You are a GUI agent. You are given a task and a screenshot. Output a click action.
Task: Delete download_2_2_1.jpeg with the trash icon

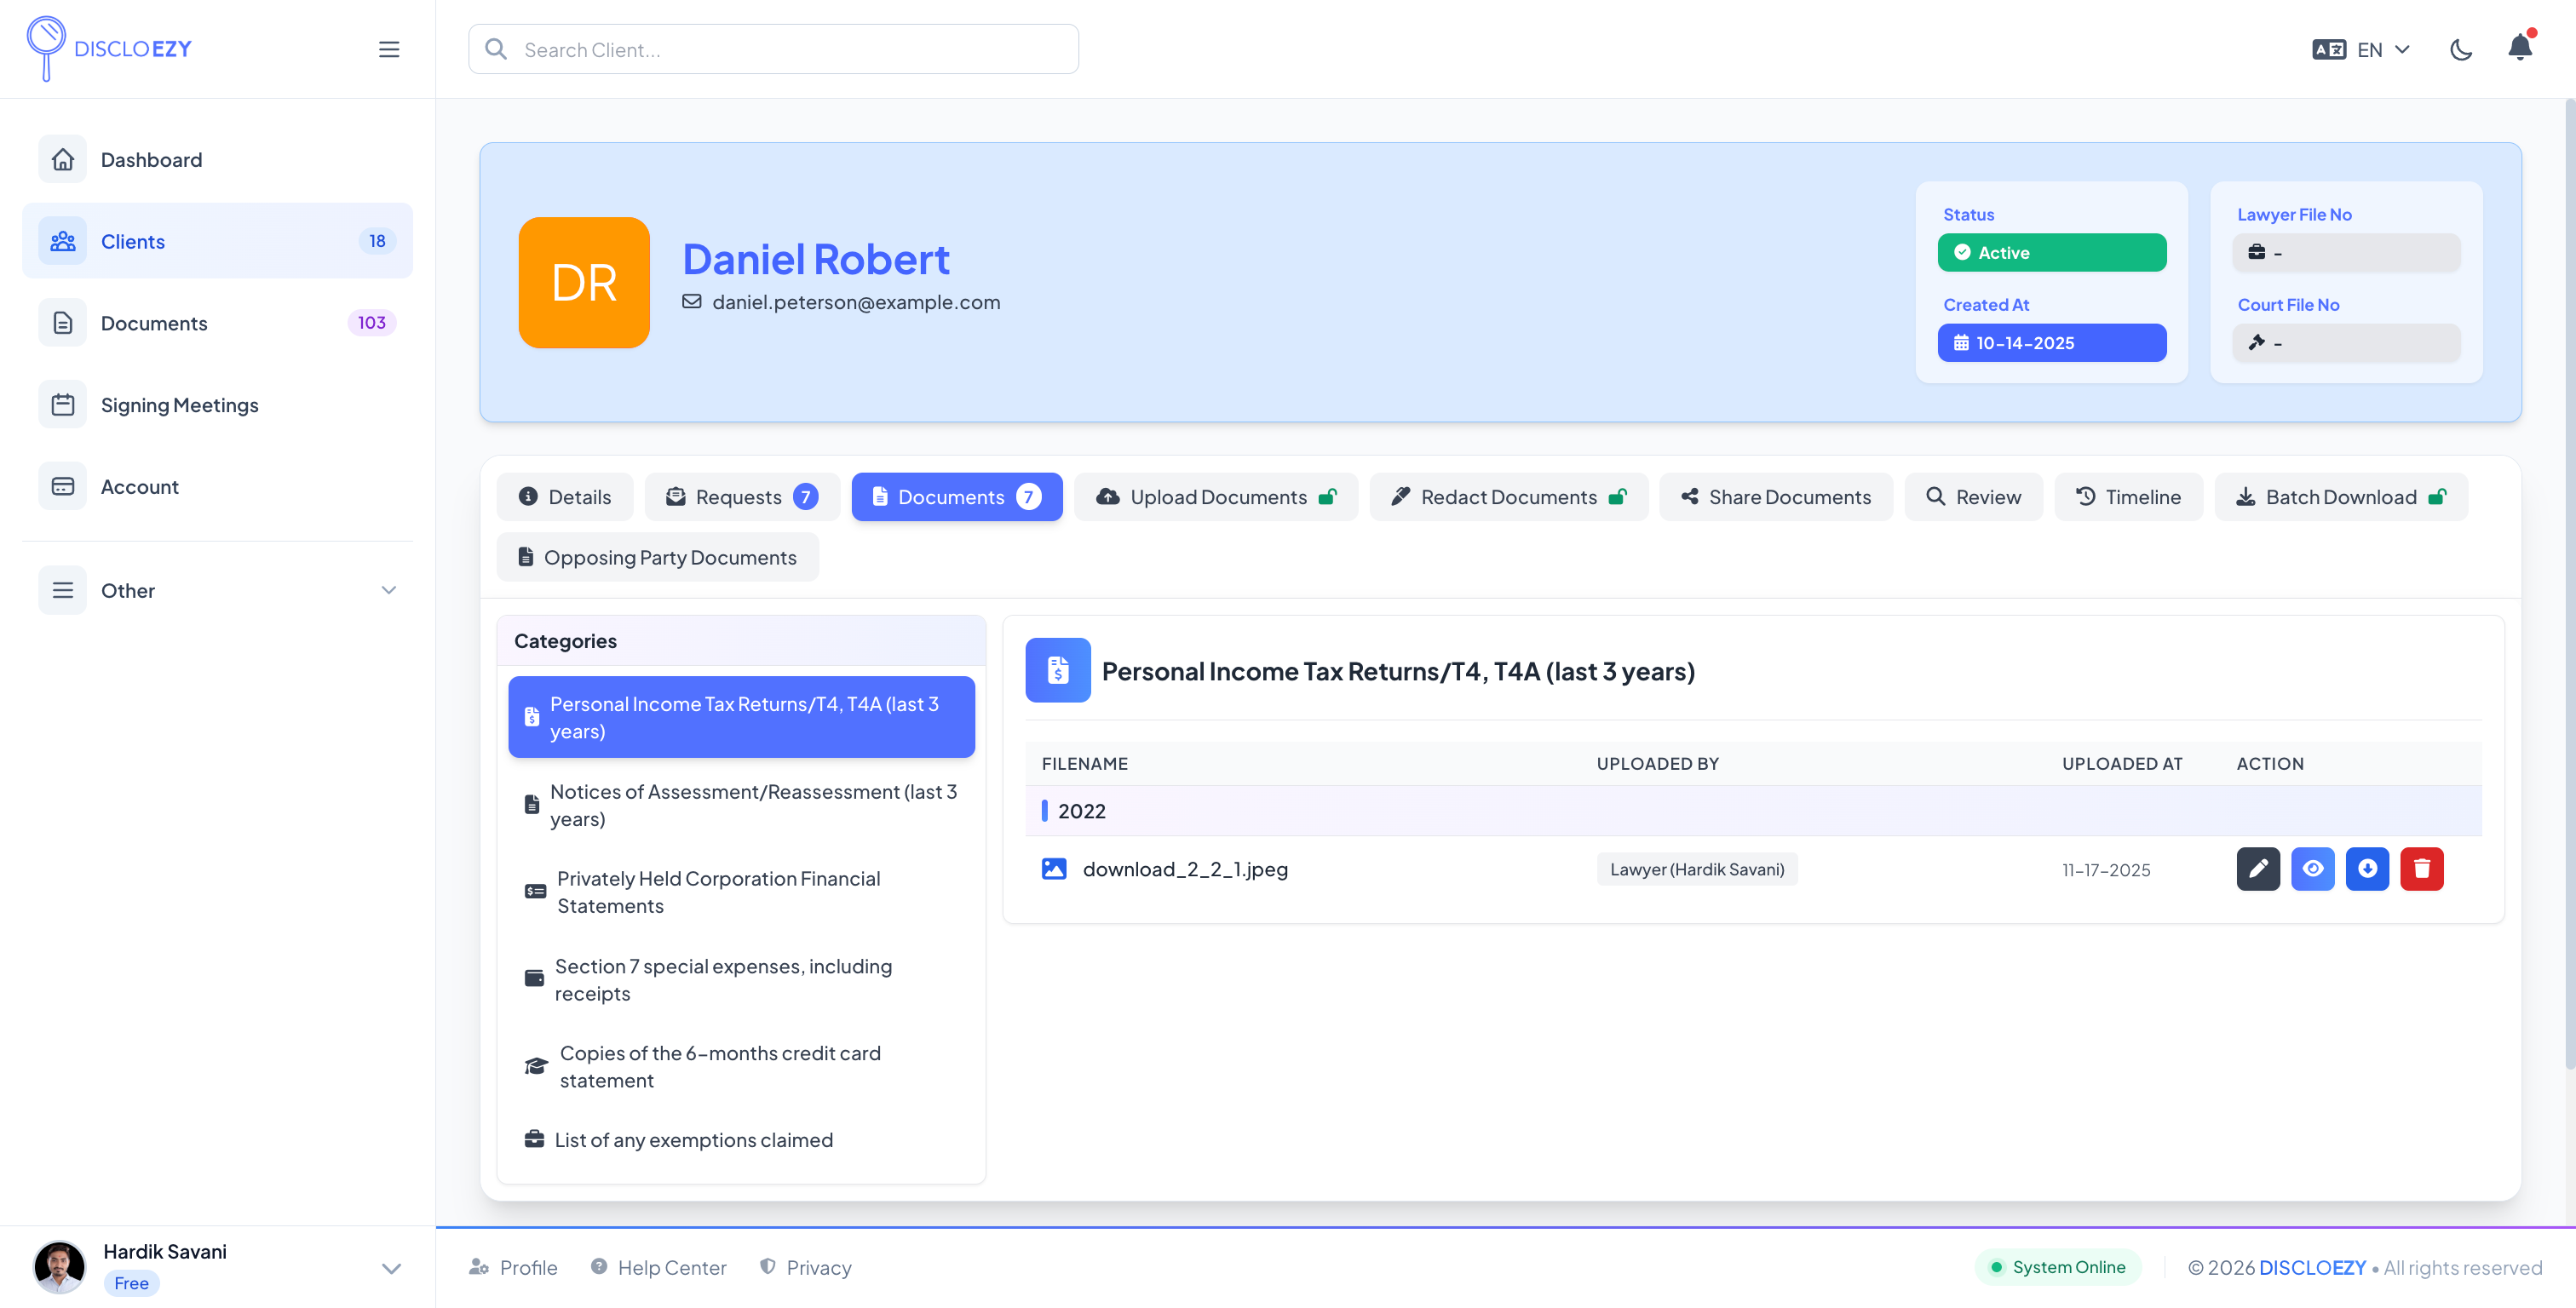pyautogui.click(x=2422, y=869)
